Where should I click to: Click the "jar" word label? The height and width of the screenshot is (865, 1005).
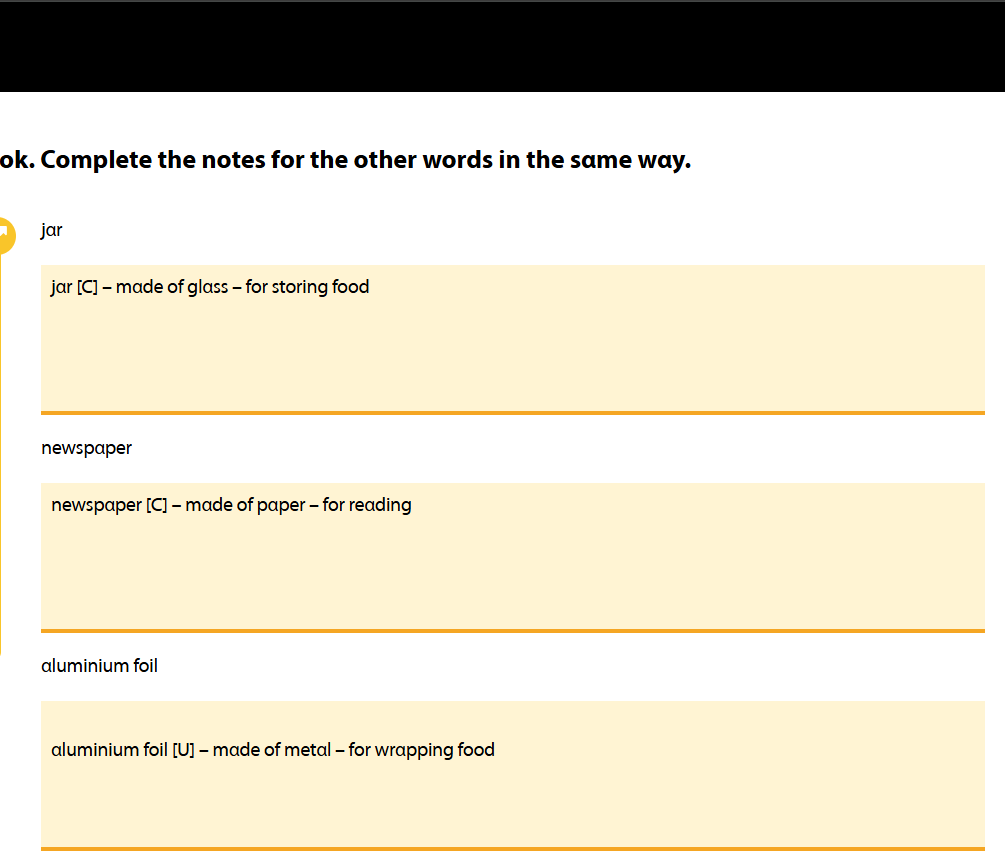[x=52, y=231]
